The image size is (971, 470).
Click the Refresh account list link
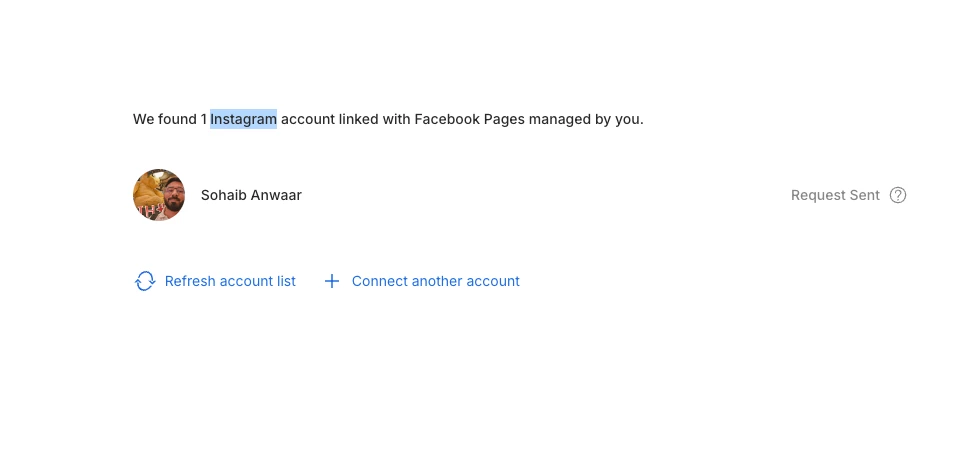tap(230, 281)
